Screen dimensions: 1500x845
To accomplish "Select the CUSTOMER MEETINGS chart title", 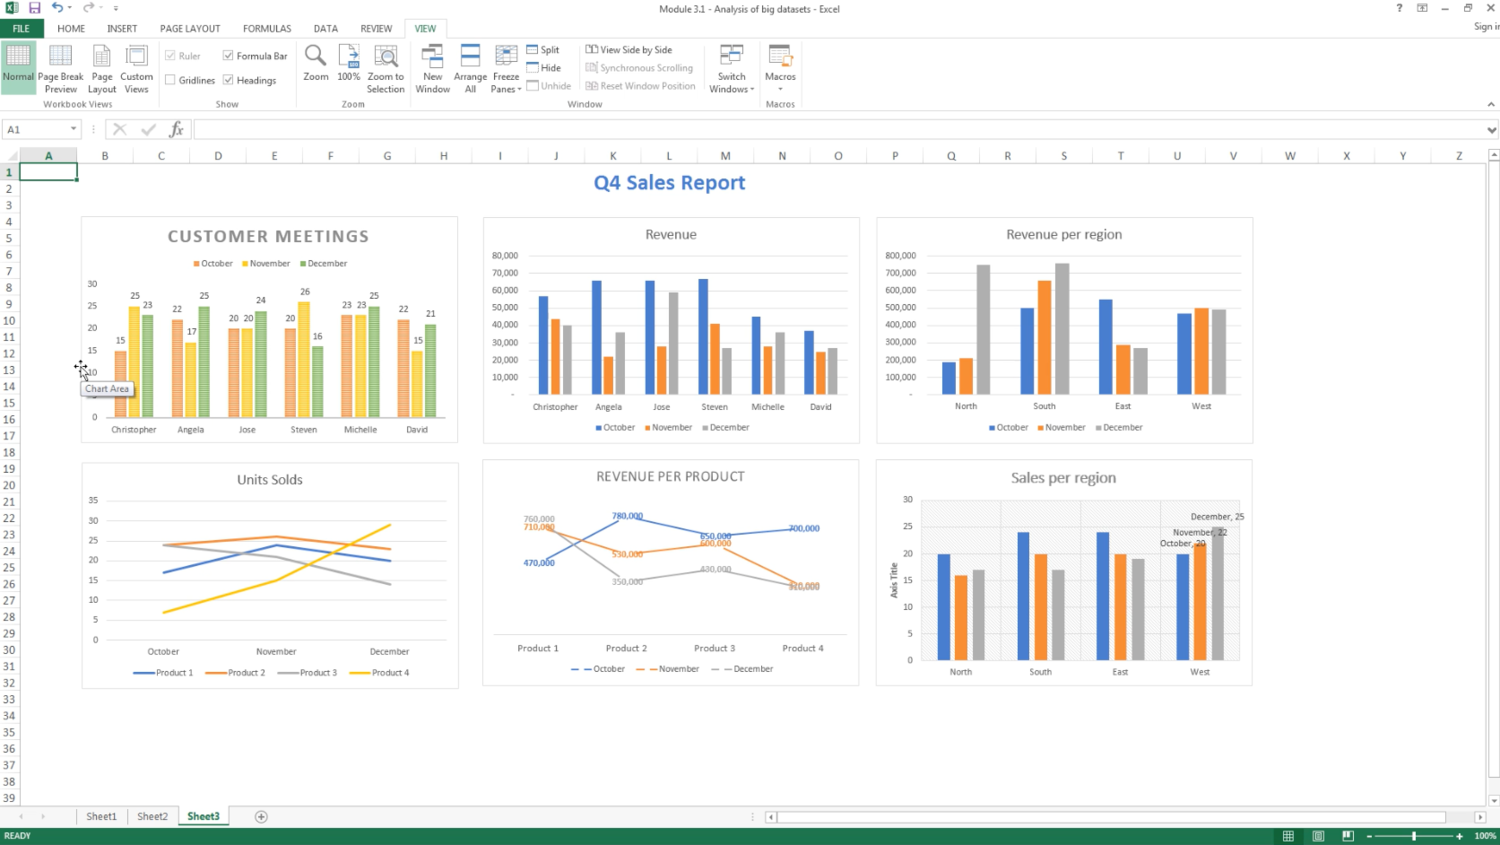I will coord(268,236).
